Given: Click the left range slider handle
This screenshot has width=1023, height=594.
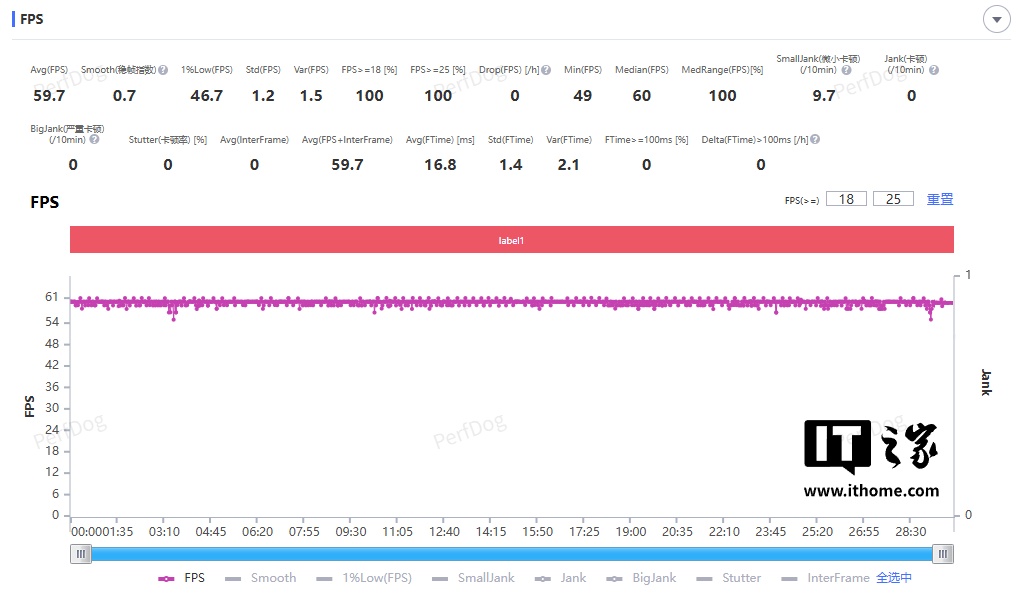Looking at the screenshot, I should [x=81, y=554].
